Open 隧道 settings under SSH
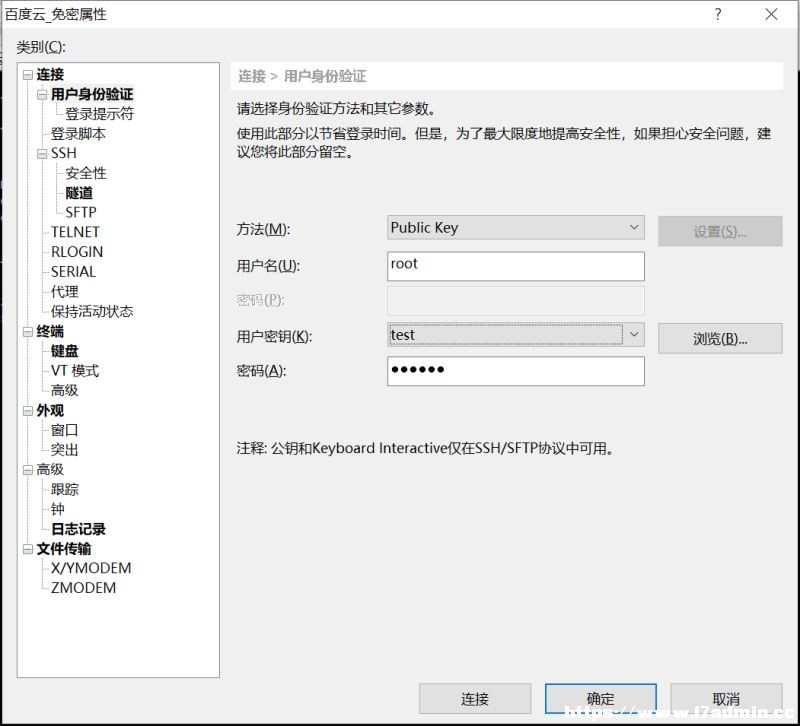The image size is (800, 726). point(79,193)
